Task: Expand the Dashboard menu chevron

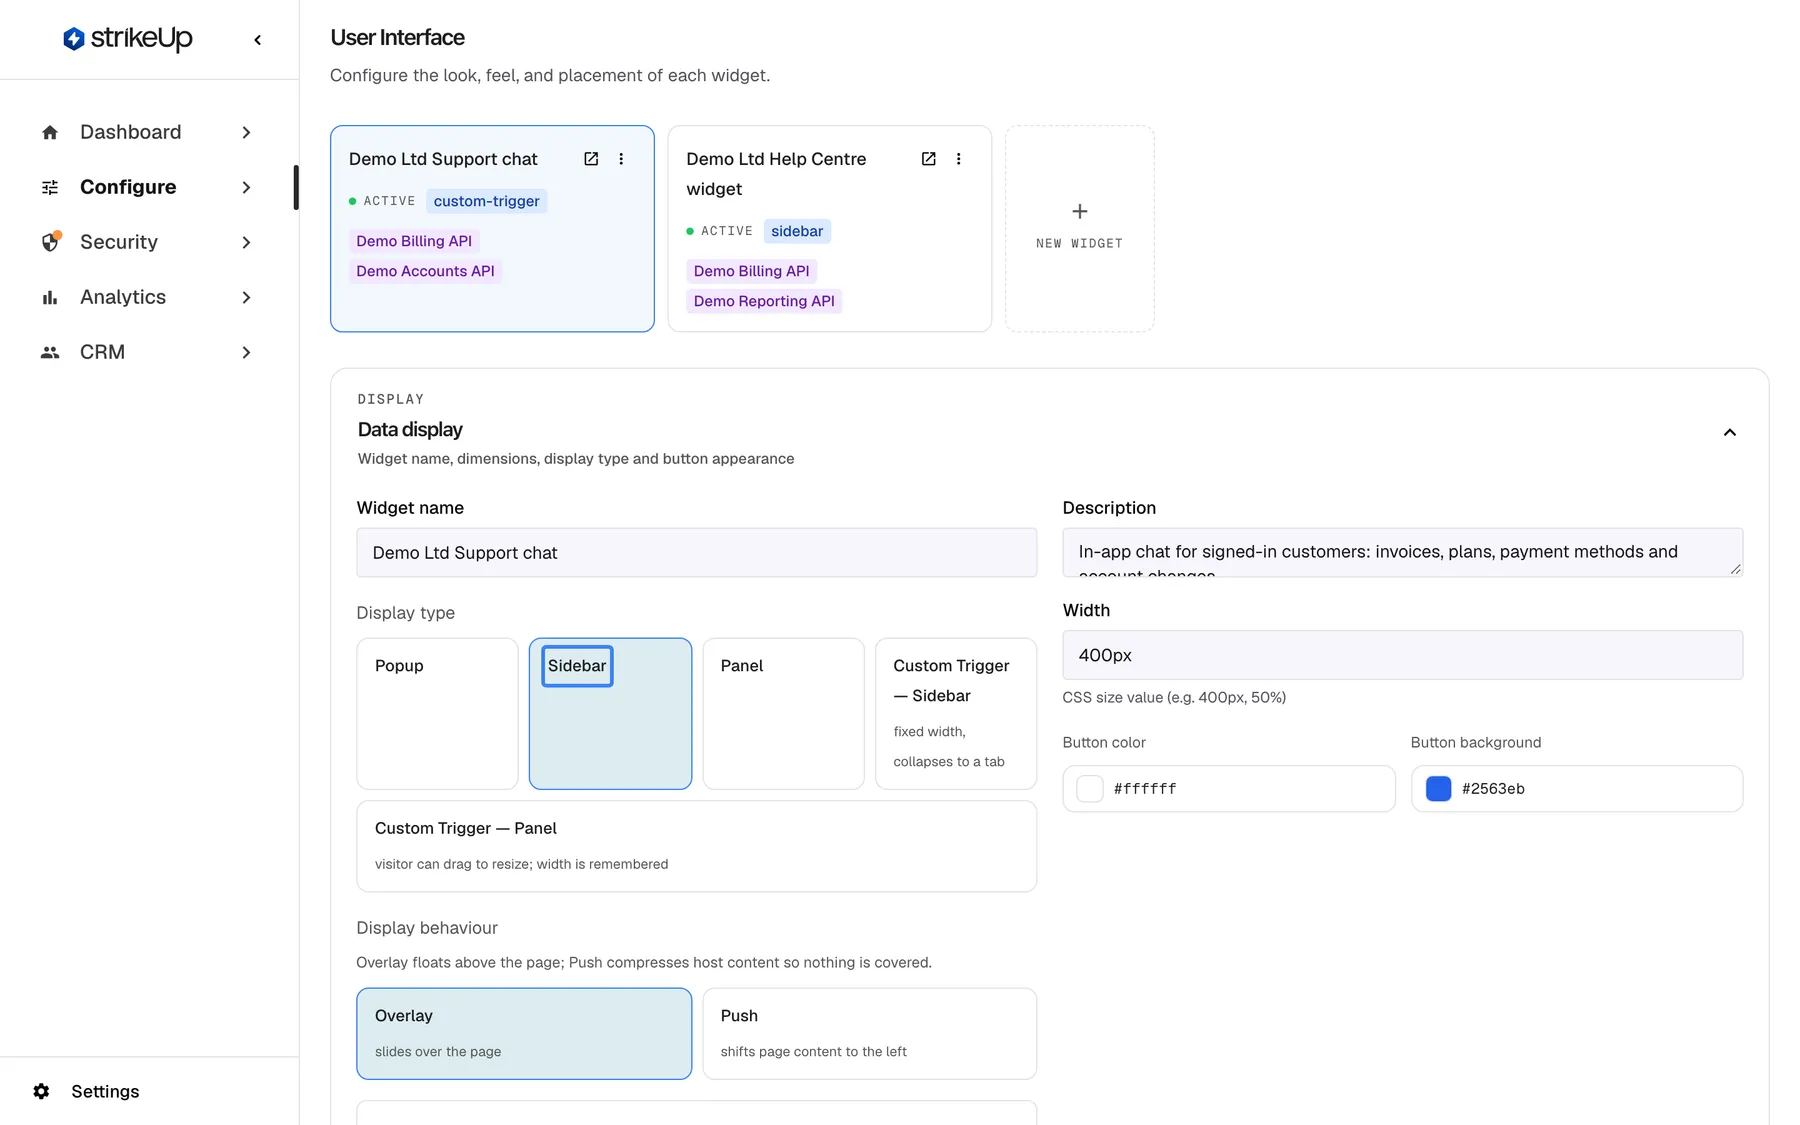Action: 246,132
